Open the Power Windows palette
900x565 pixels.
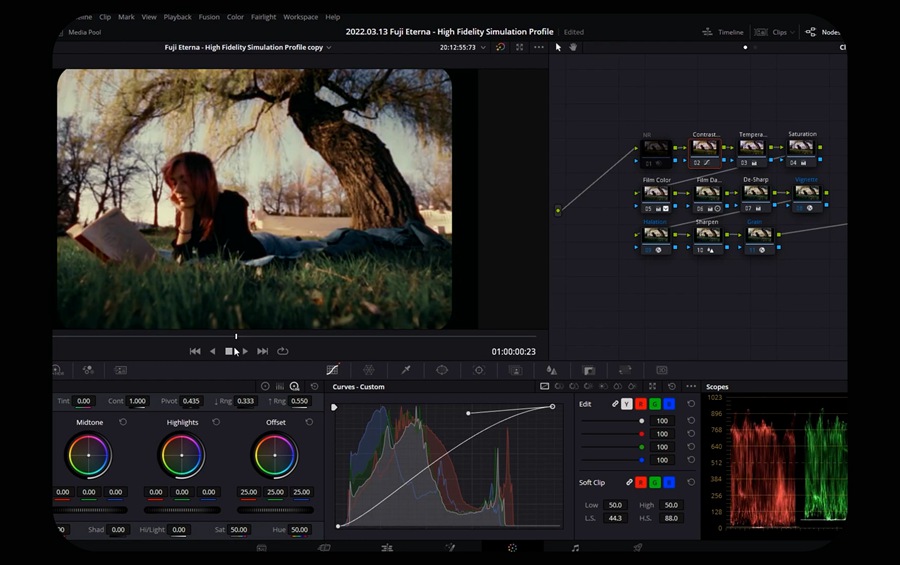pos(442,370)
